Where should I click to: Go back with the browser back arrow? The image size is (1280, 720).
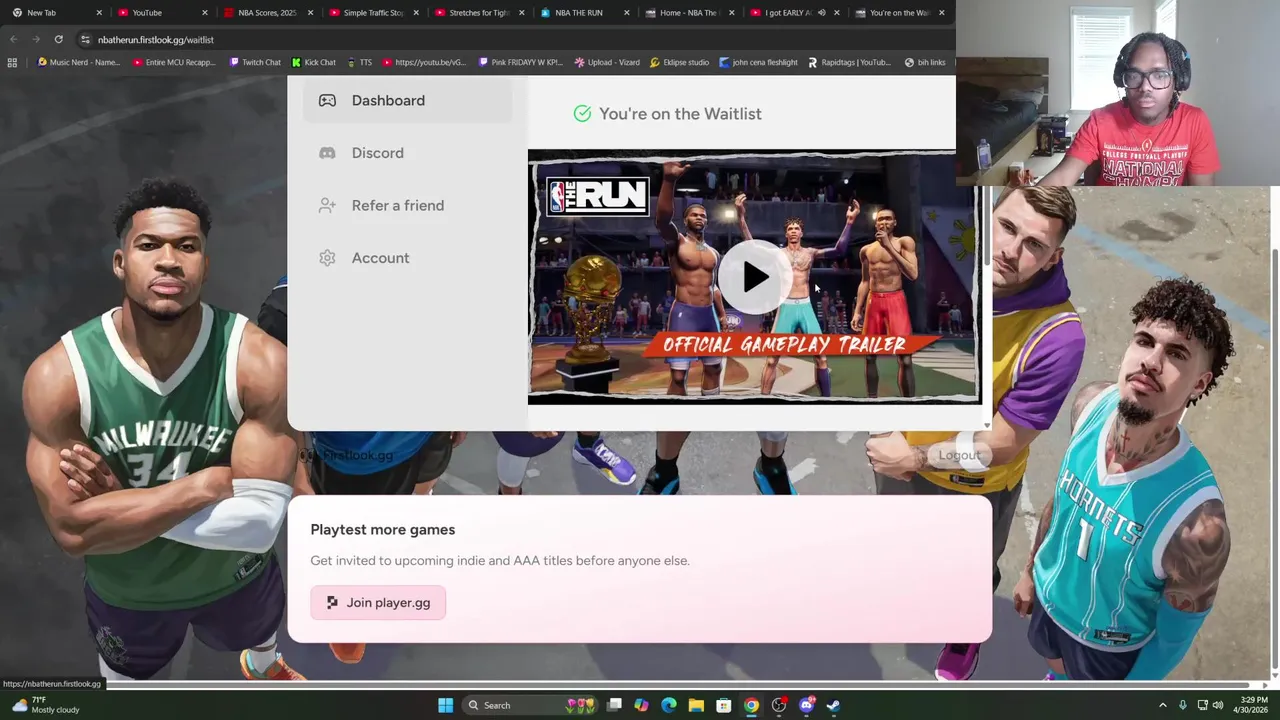pos(13,39)
